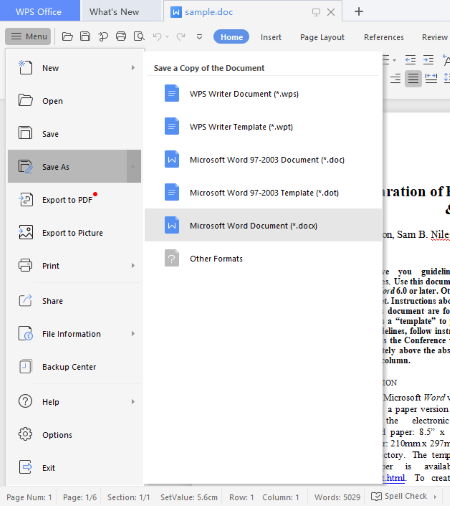Click the Align Right ribbon icon
Viewport: 450px width, 506px height.
click(x=395, y=79)
